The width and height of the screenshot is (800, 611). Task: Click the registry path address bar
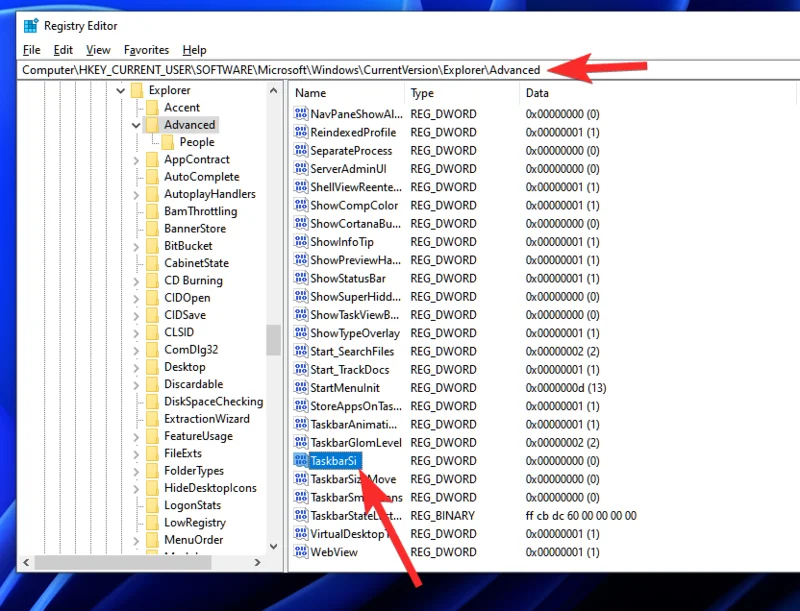tap(300, 70)
